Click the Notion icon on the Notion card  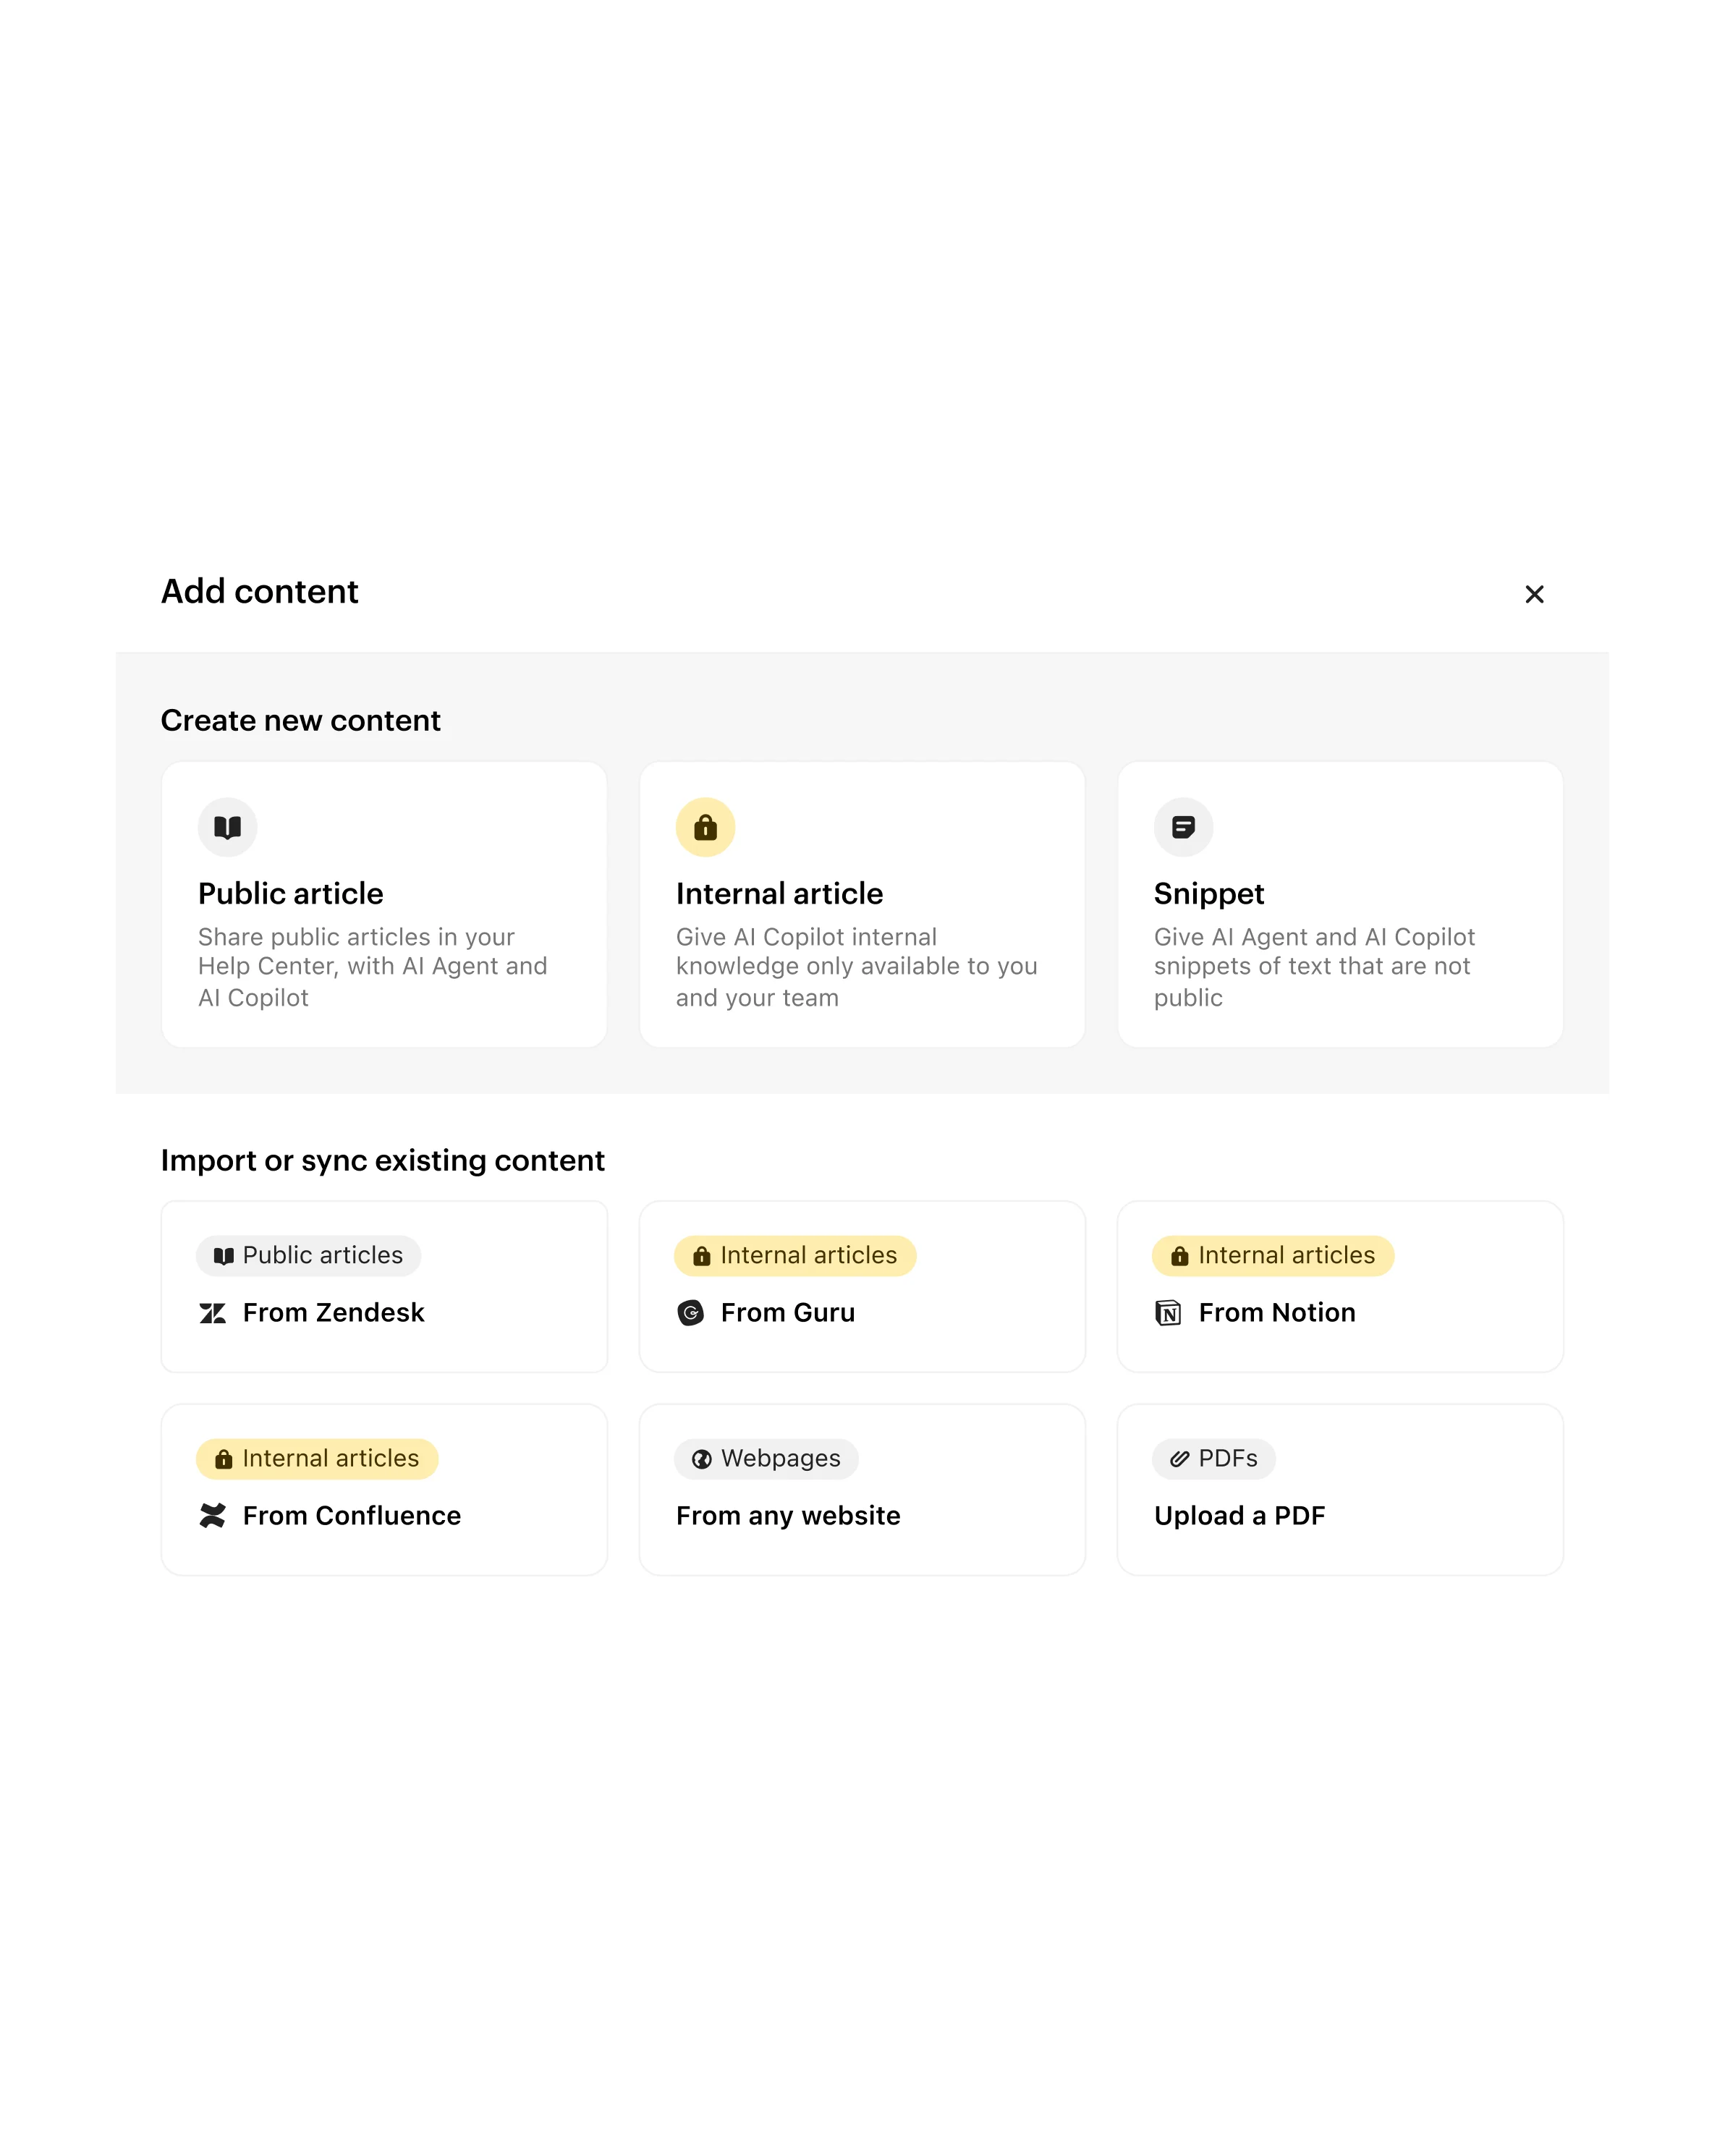1168,1313
